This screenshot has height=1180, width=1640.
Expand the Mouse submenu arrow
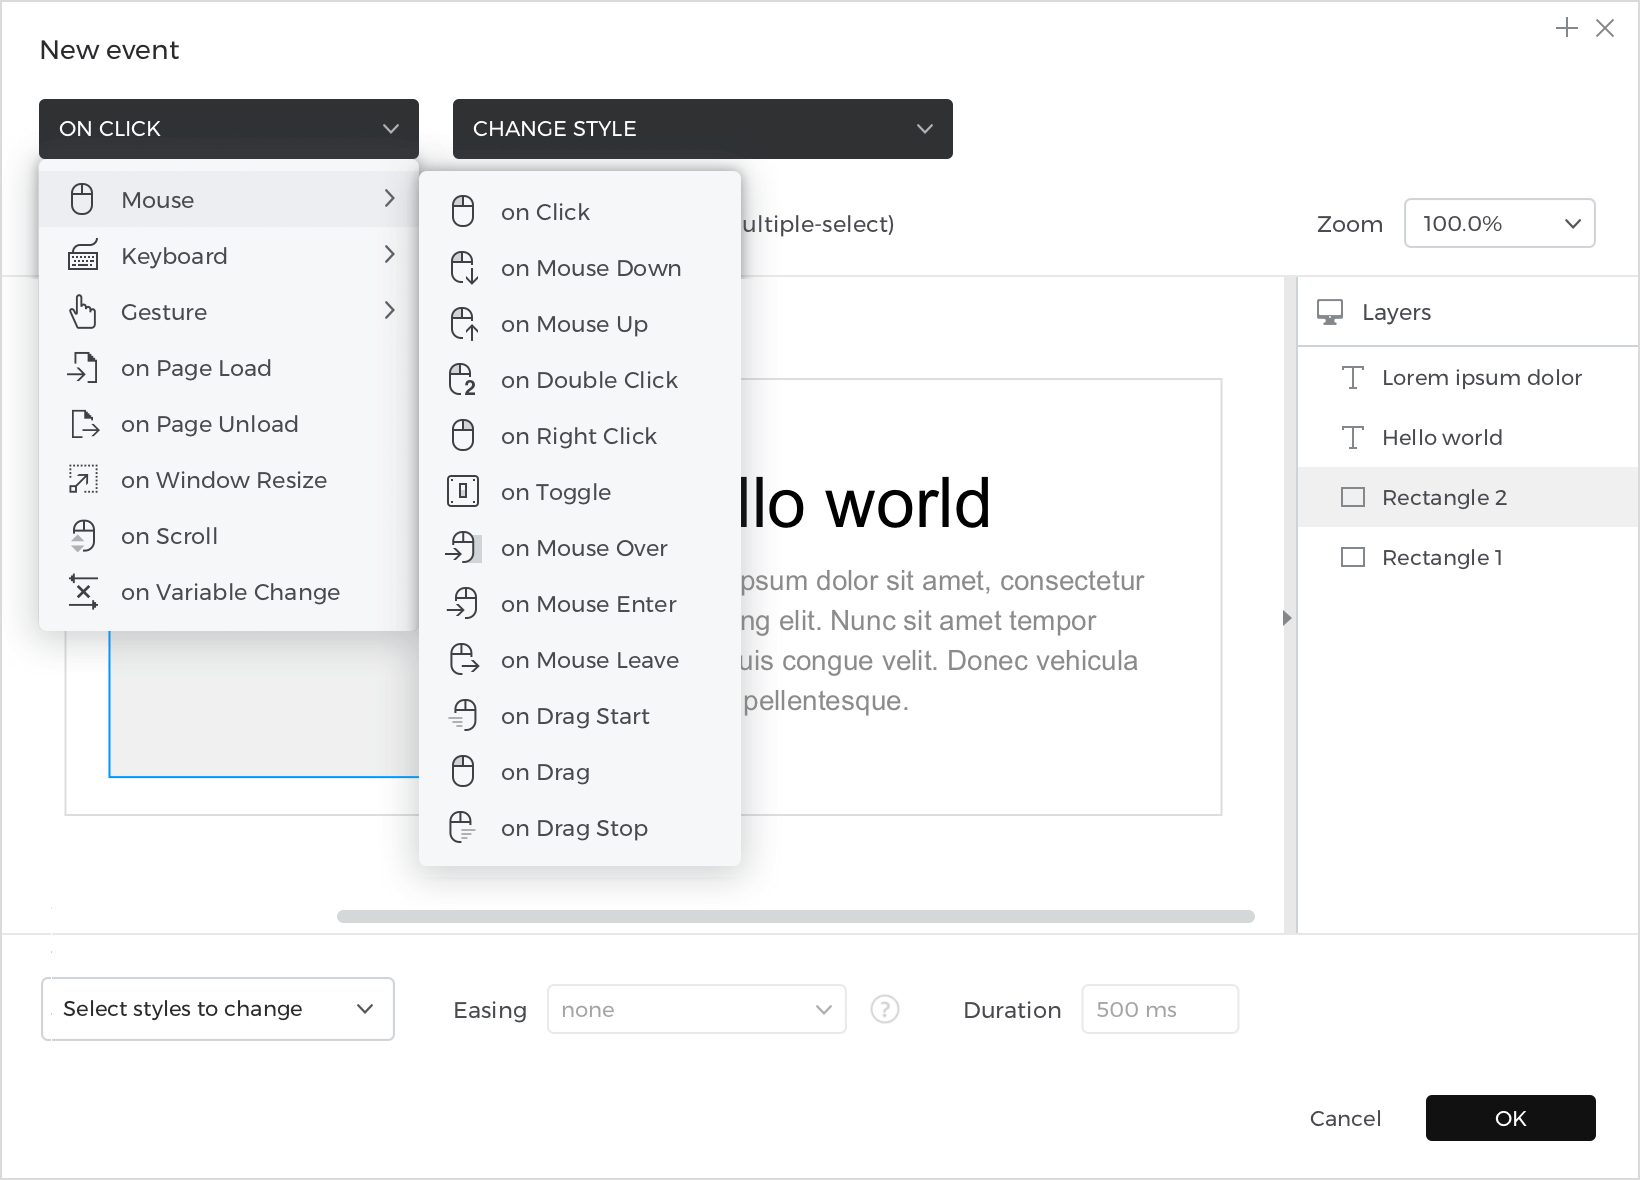(390, 199)
